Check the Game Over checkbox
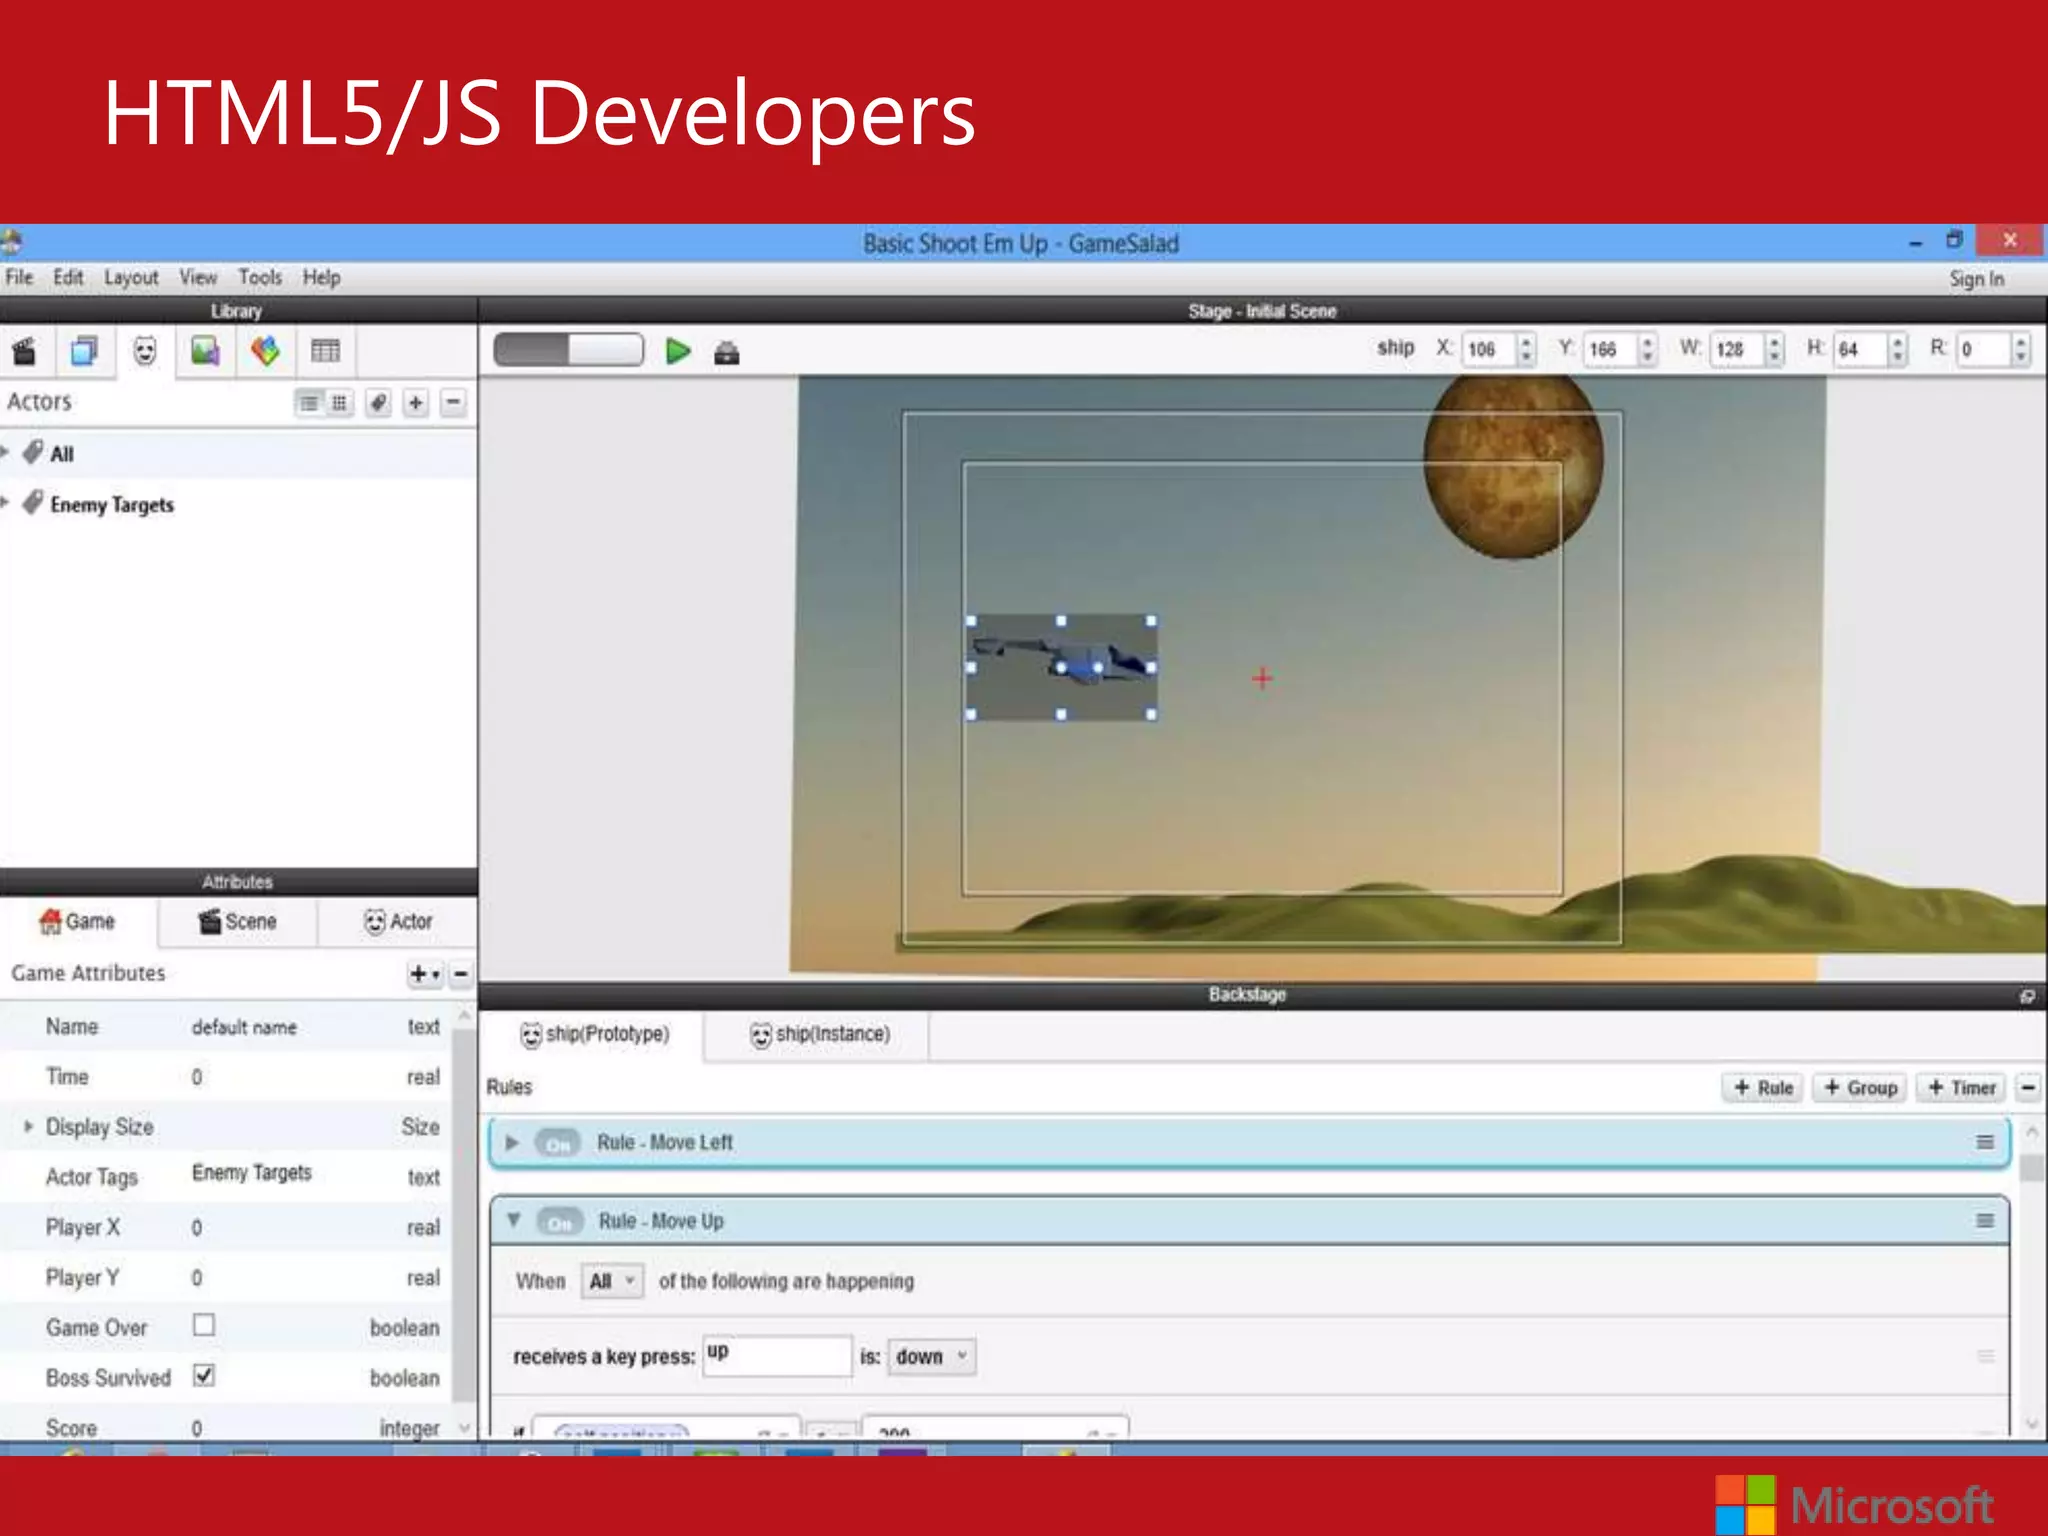The image size is (2048, 1536). click(204, 1325)
